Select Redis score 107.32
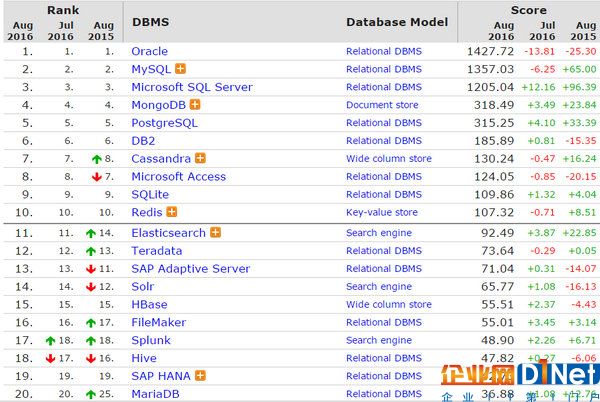Viewport: 600px width, 402px height. point(494,212)
